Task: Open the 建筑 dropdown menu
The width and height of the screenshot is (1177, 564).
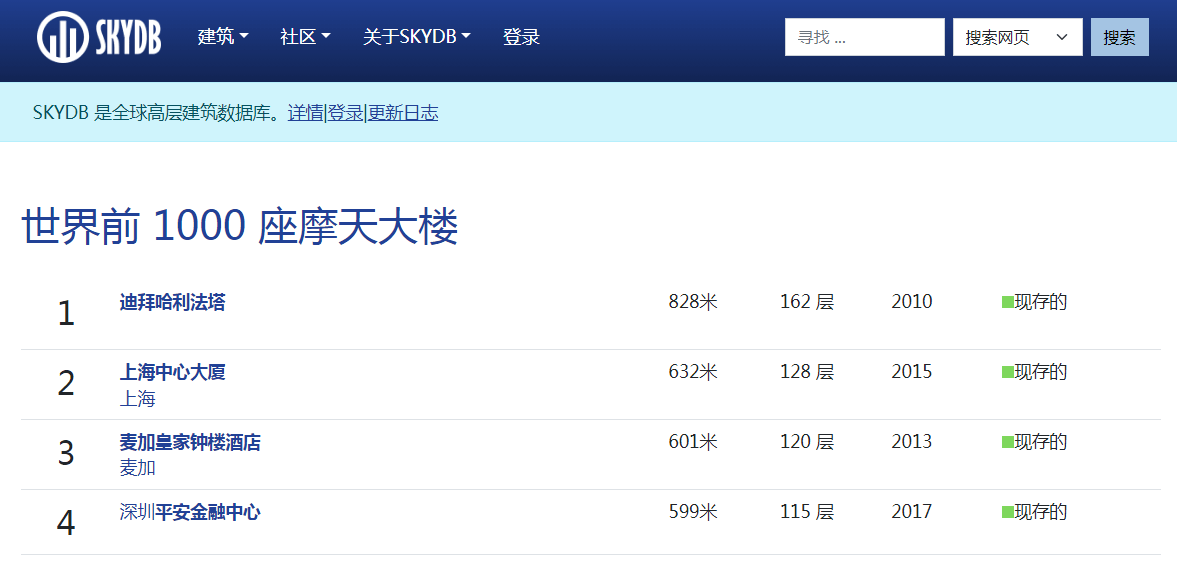Action: (223, 37)
